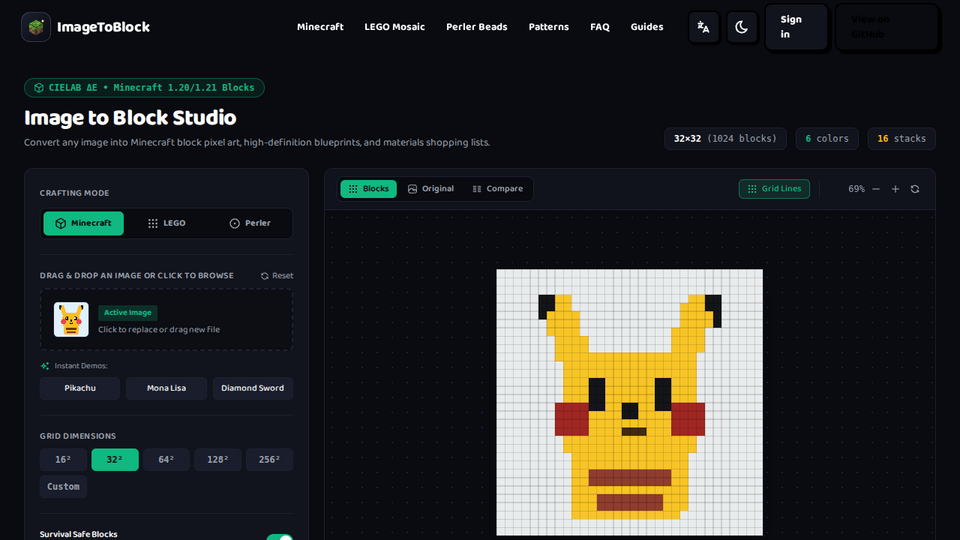Switch crafting mode to LEGO
Screen dimensions: 960x540
click(x=167, y=223)
